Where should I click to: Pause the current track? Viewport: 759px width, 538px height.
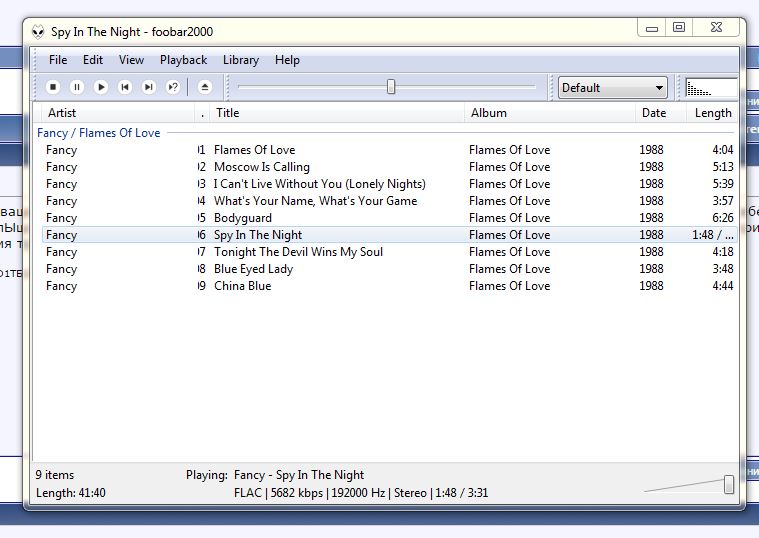pyautogui.click(x=77, y=88)
